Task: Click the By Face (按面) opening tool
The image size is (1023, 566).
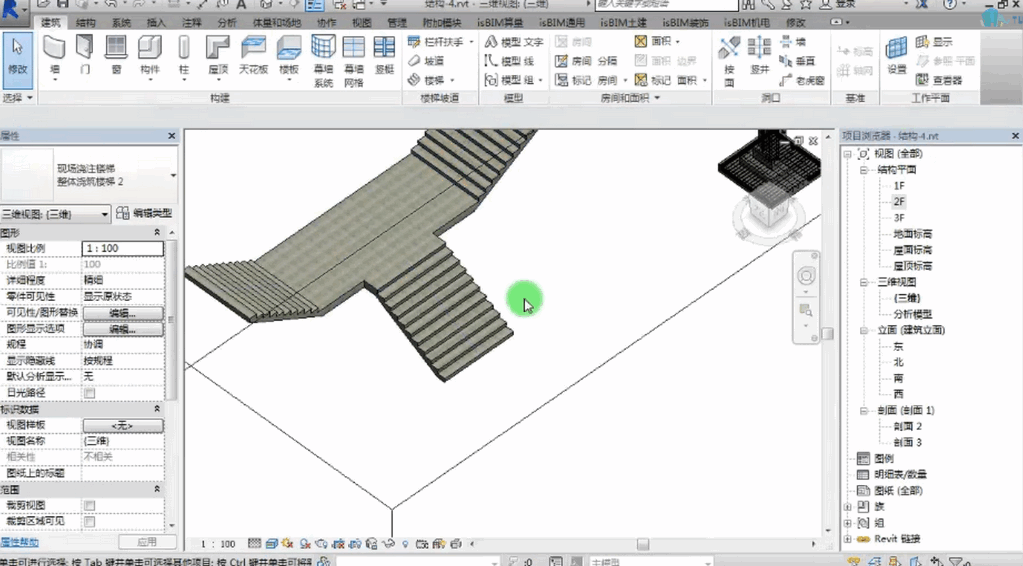Action: (x=729, y=59)
